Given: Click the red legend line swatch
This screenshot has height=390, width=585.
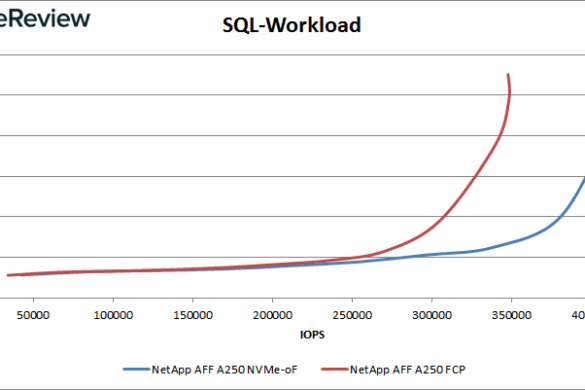Looking at the screenshot, I should pyautogui.click(x=335, y=369).
